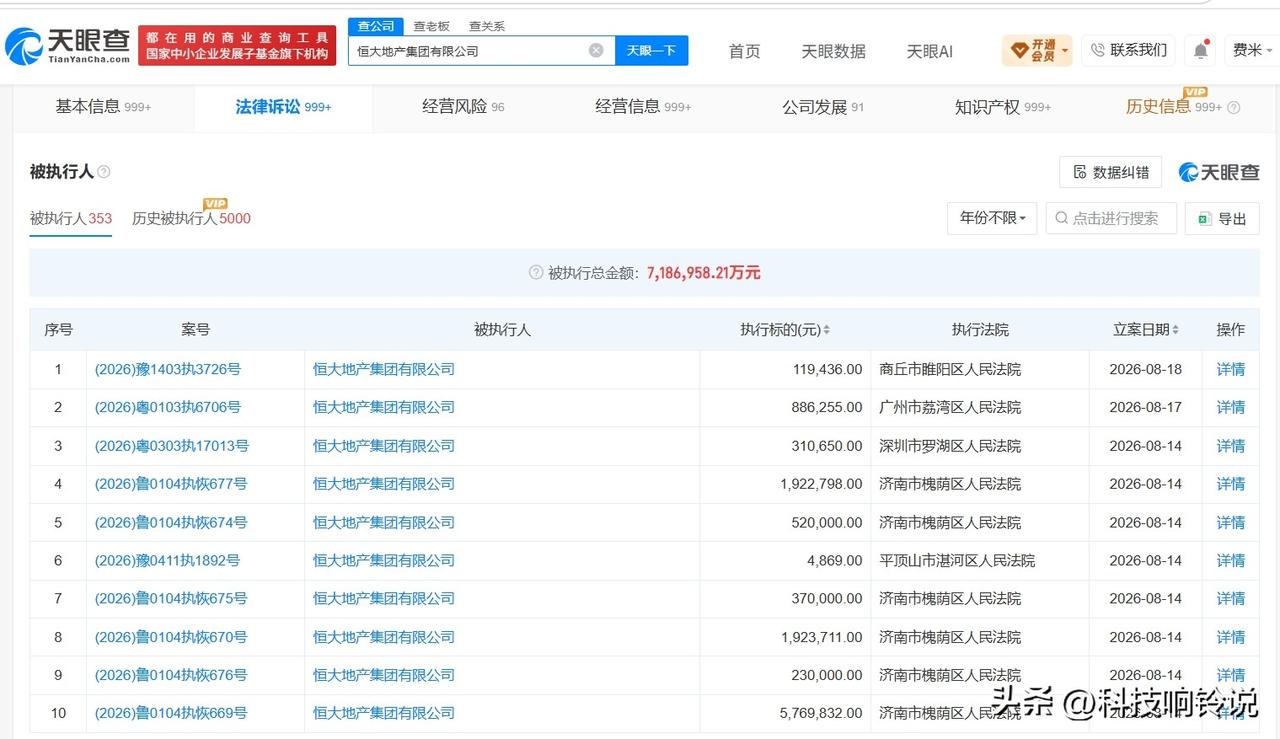Screen dimensions: 1280x739
Task: Focus the 点击进行搜索 table search field
Action: click(1111, 218)
